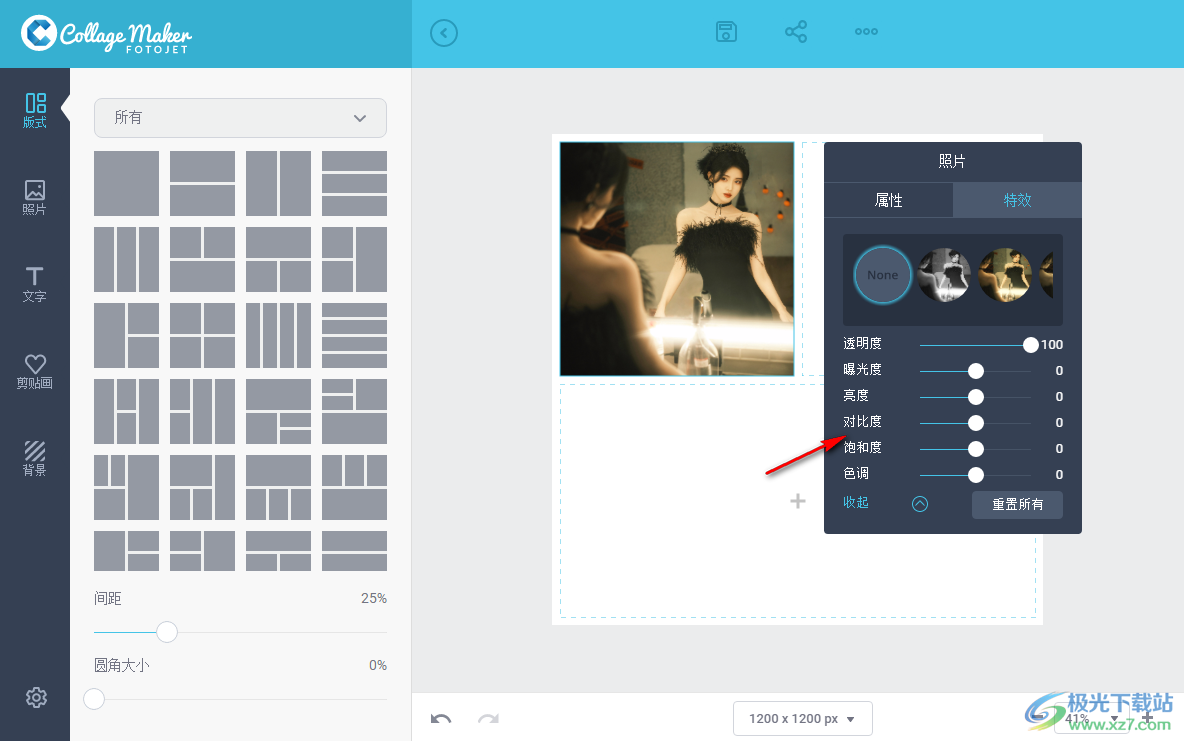1184x741 pixels.
Task: Select the photo in the collage cell
Action: pyautogui.click(x=677, y=258)
